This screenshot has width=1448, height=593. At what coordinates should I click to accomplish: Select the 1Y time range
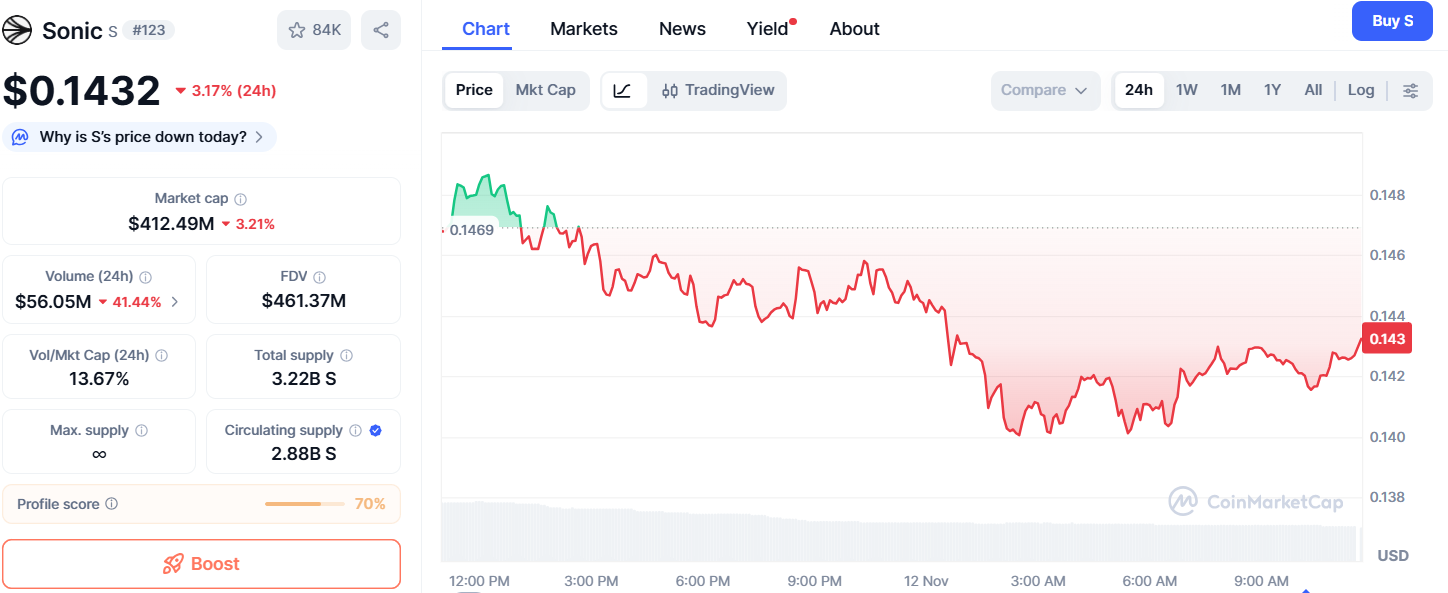1272,90
